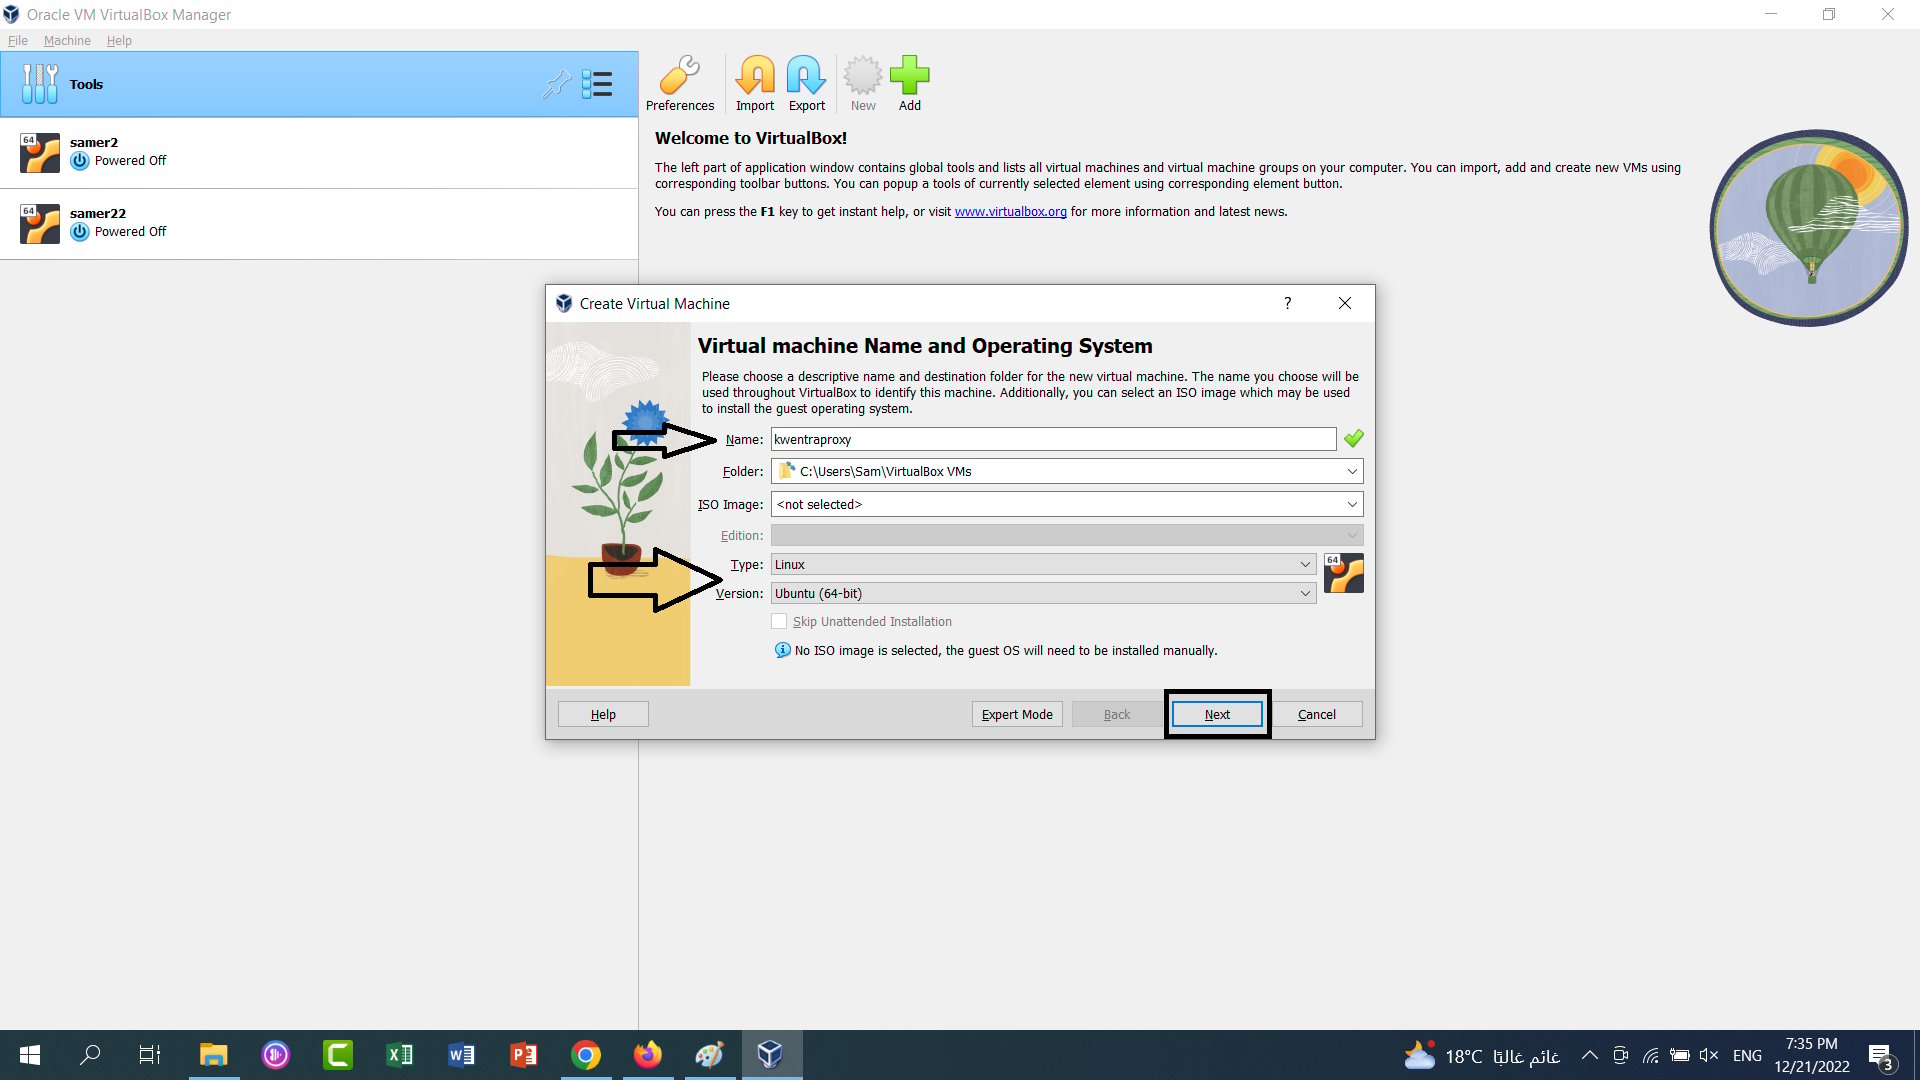Click the Import appliance icon

coord(755,84)
